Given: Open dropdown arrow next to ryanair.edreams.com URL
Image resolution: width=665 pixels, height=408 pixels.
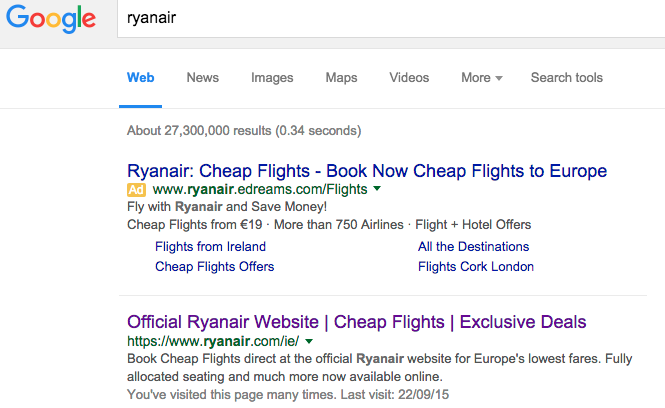Looking at the screenshot, I should click(377, 188).
